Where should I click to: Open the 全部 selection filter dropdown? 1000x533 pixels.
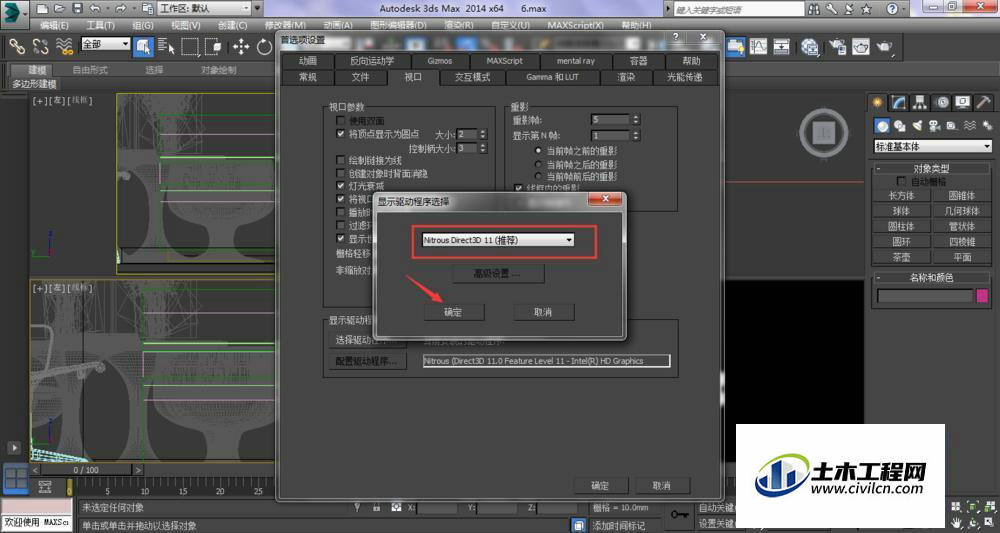point(105,44)
